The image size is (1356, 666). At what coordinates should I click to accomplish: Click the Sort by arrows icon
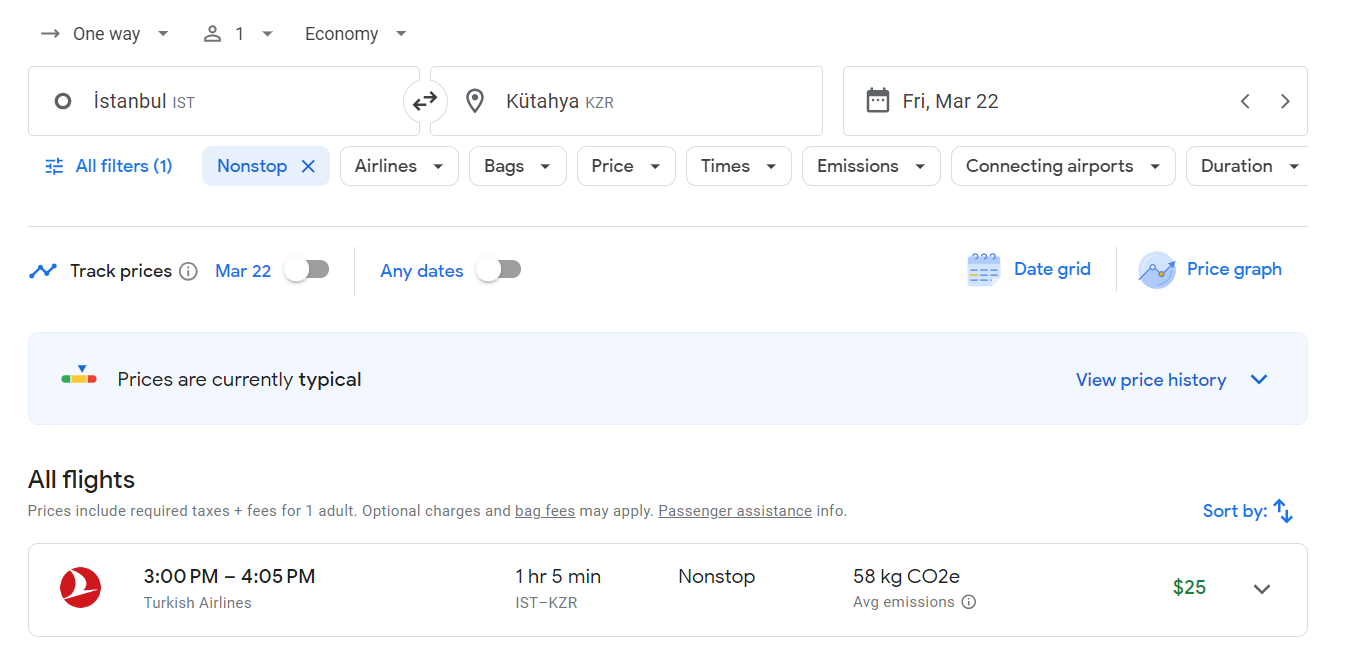[x=1283, y=511]
